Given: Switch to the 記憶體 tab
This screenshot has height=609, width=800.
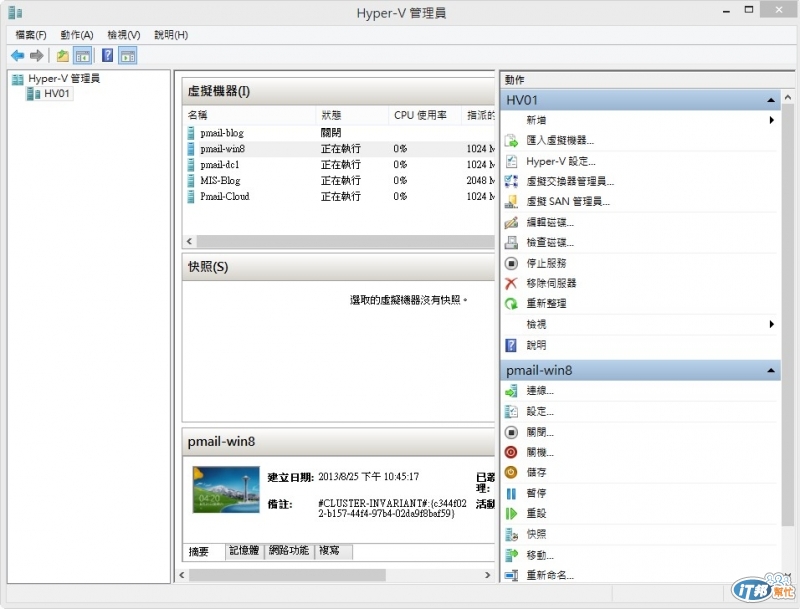Looking at the screenshot, I should tap(244, 550).
